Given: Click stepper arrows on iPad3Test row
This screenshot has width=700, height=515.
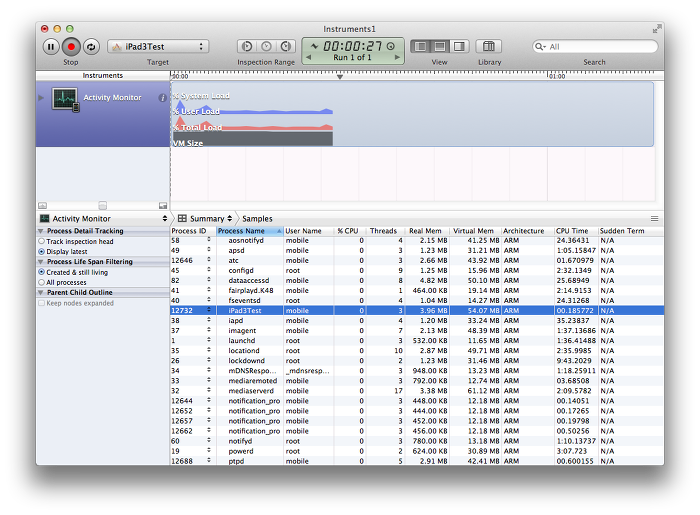Looking at the screenshot, I should (x=208, y=310).
